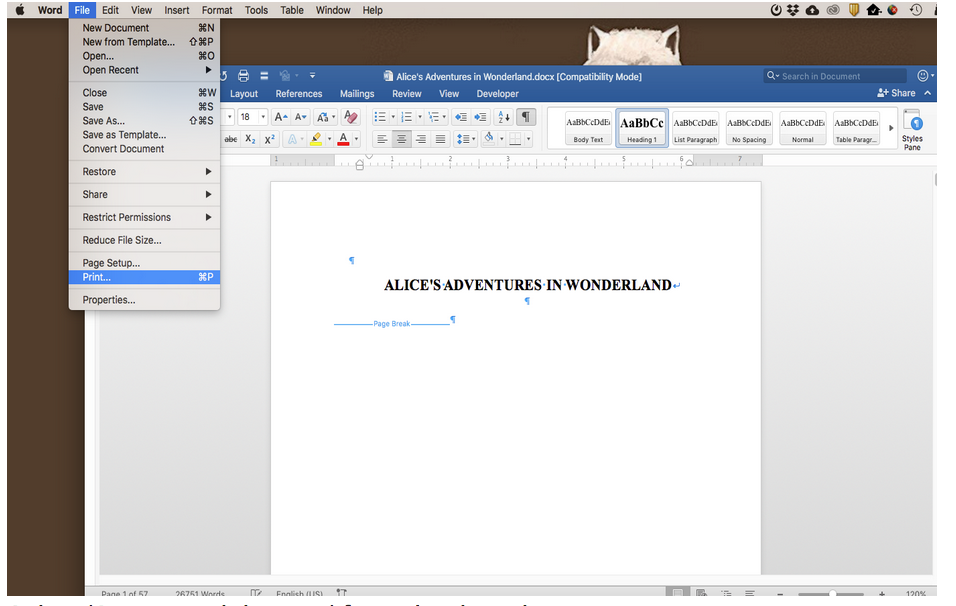Decrease paragraph indent

pyautogui.click(x=462, y=117)
